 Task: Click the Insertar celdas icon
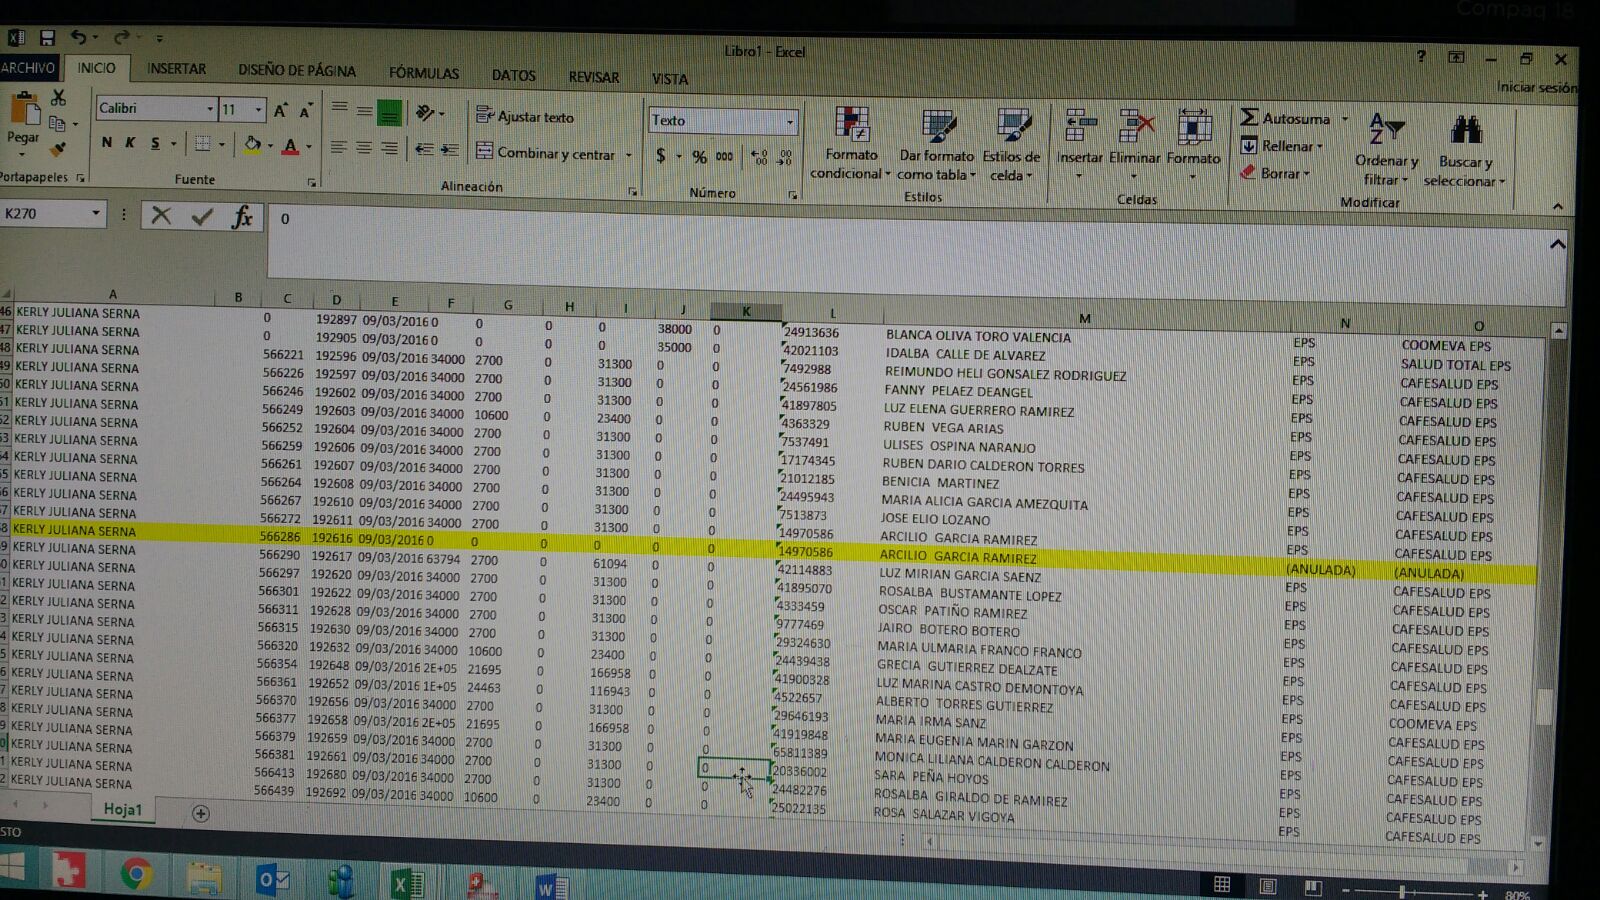pos(1079,128)
